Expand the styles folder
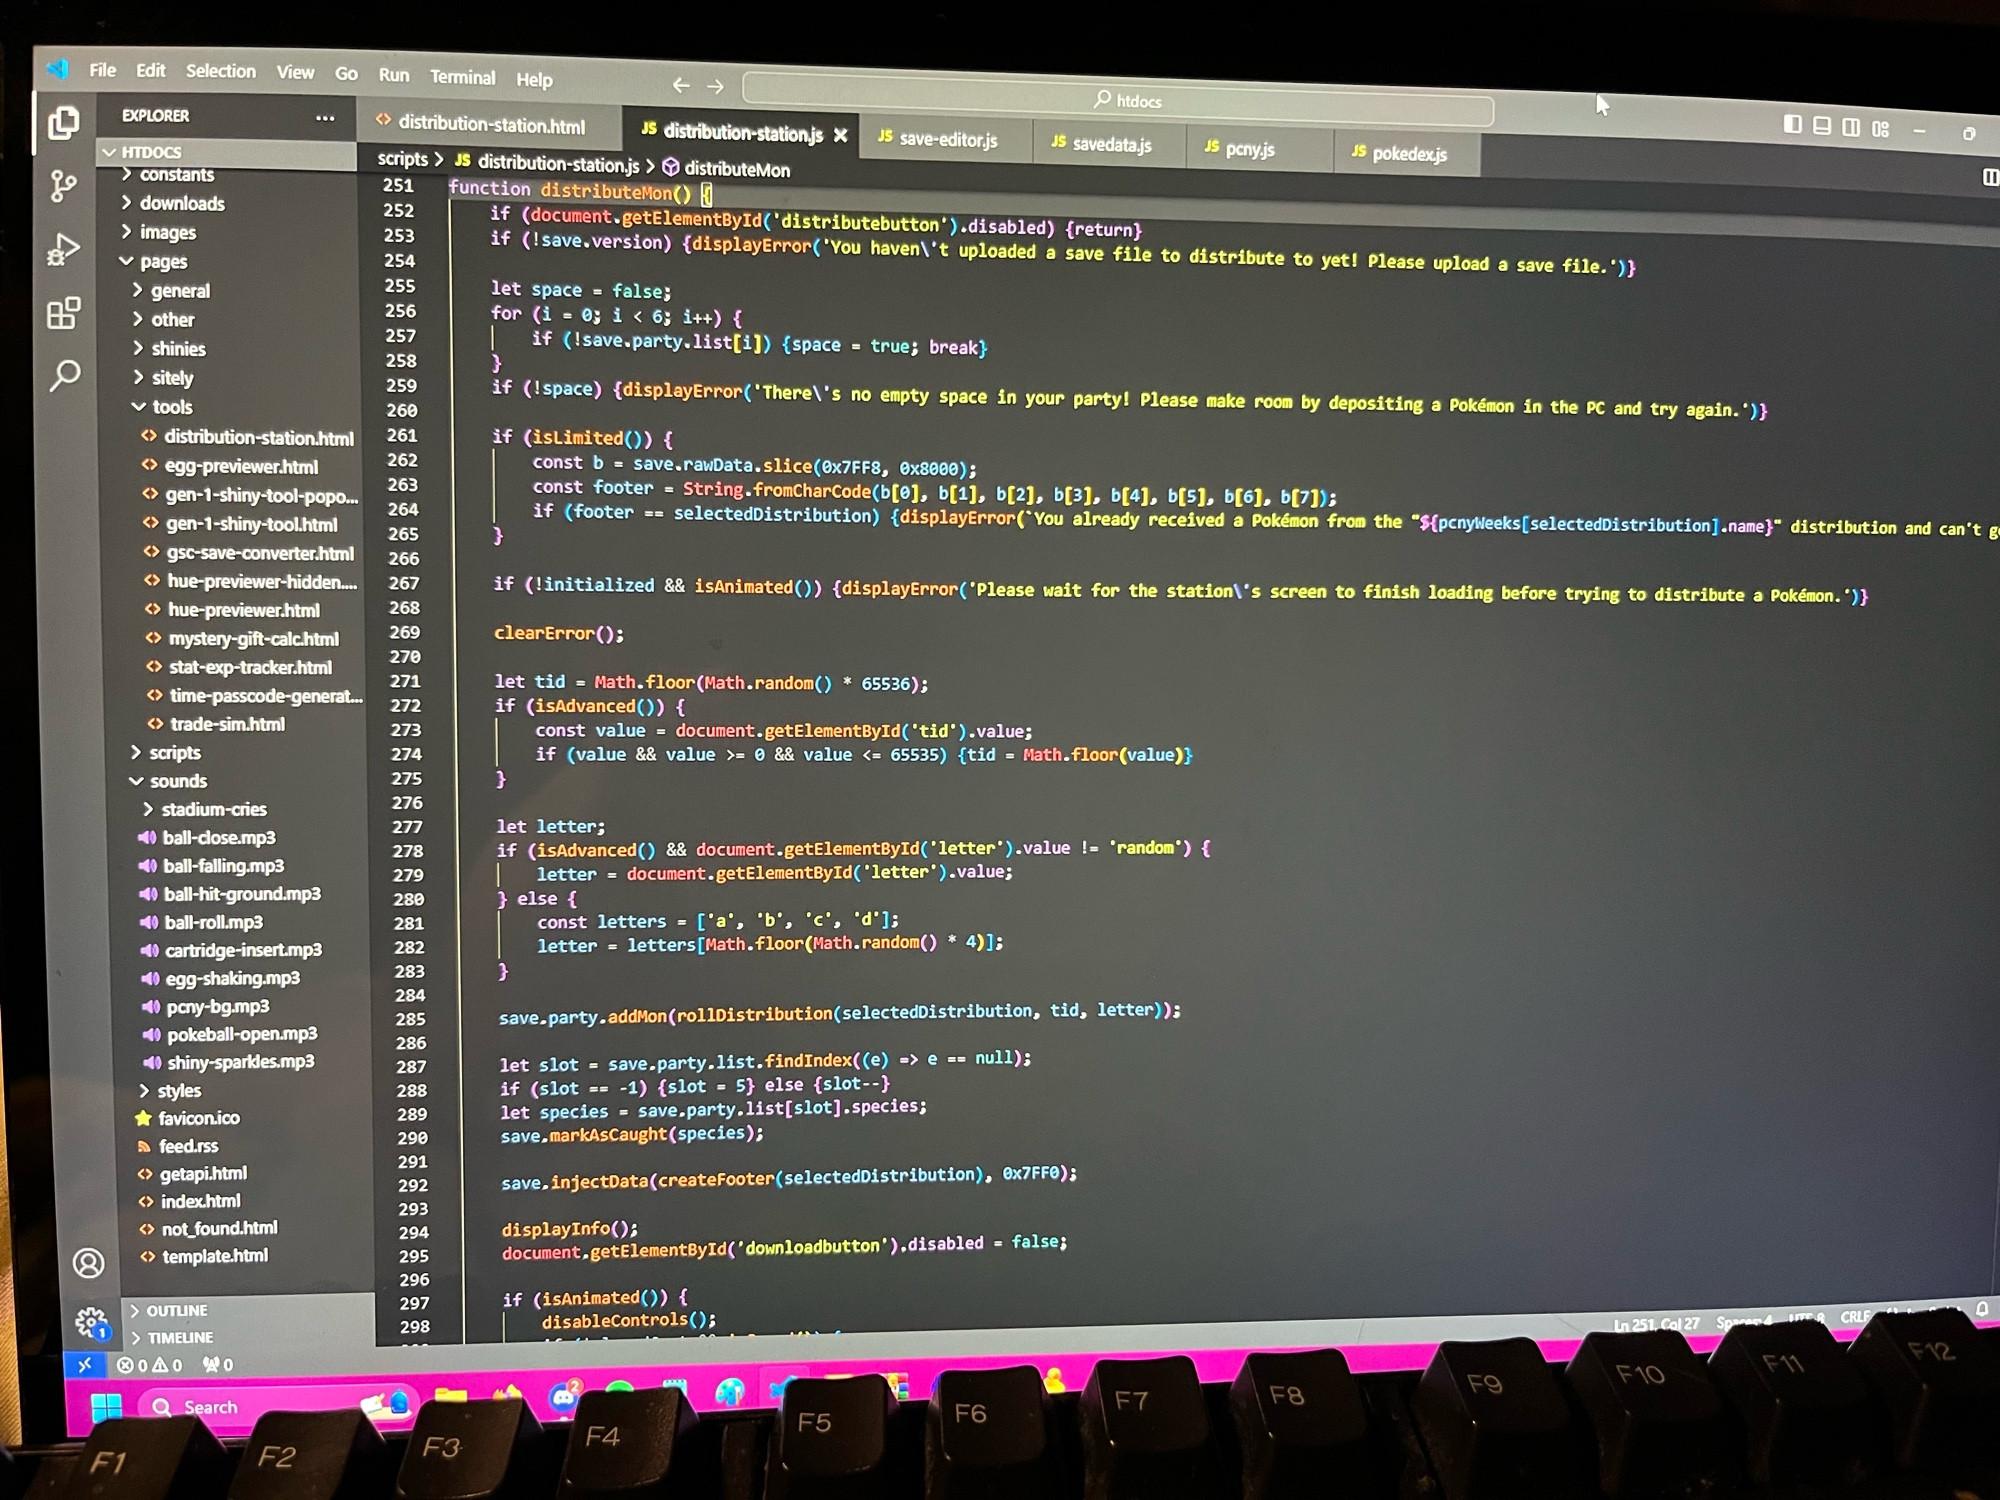Viewport: 2000px width, 1500px height. coord(169,1091)
